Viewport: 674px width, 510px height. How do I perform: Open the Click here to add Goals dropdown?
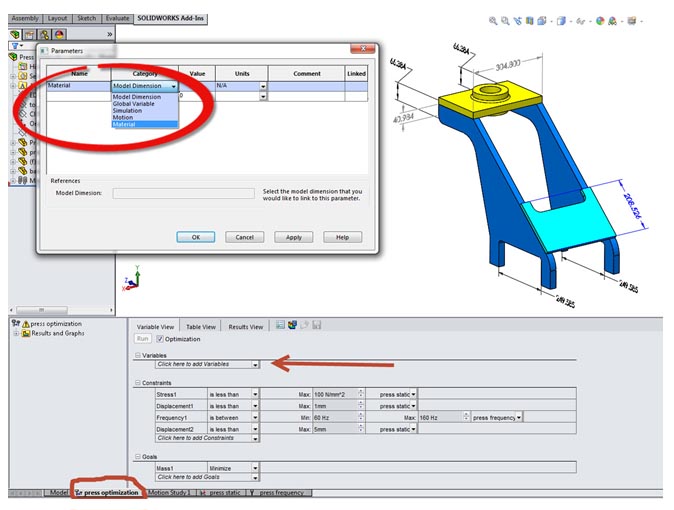255,477
